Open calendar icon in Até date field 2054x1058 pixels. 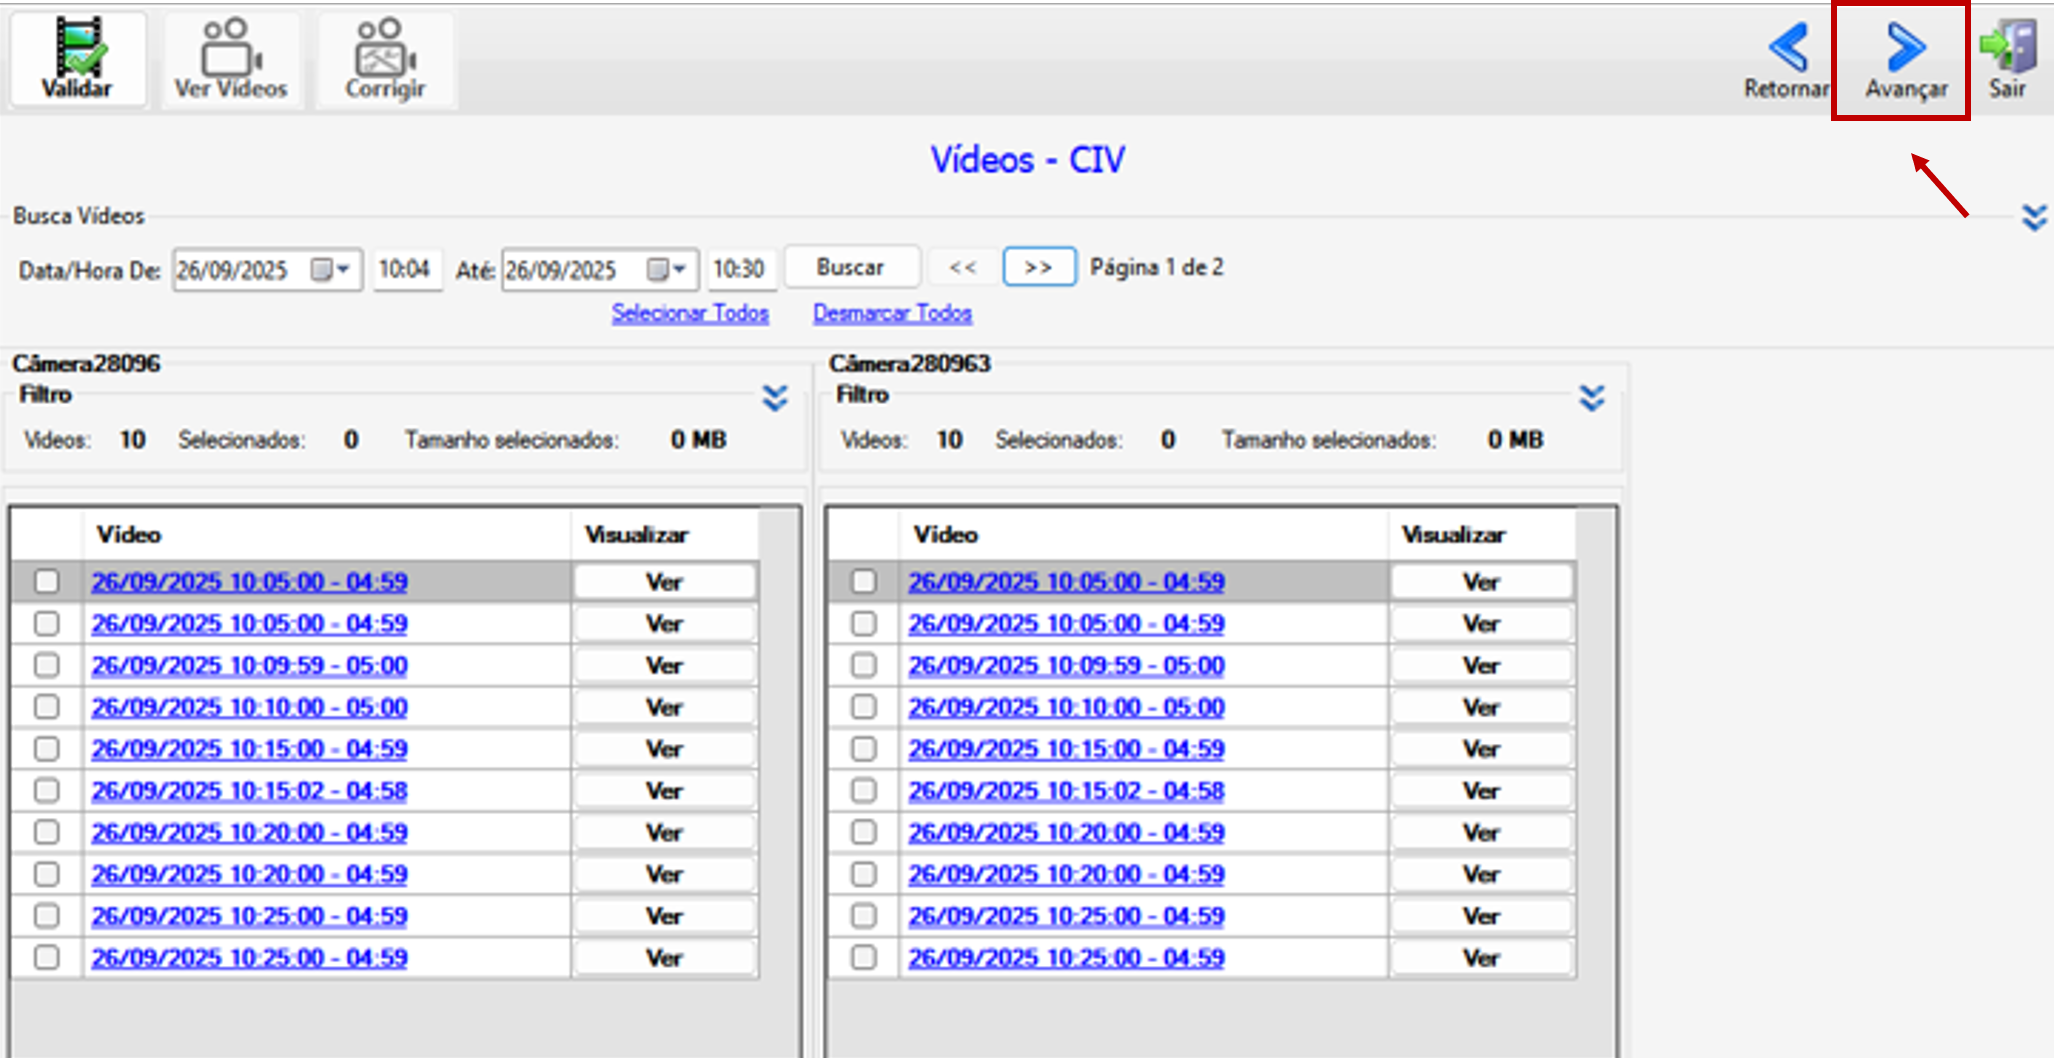tap(657, 269)
